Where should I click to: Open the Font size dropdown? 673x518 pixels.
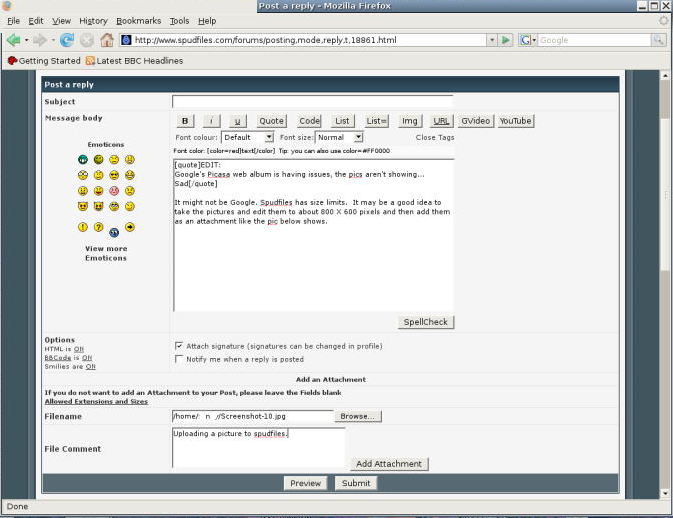339,137
